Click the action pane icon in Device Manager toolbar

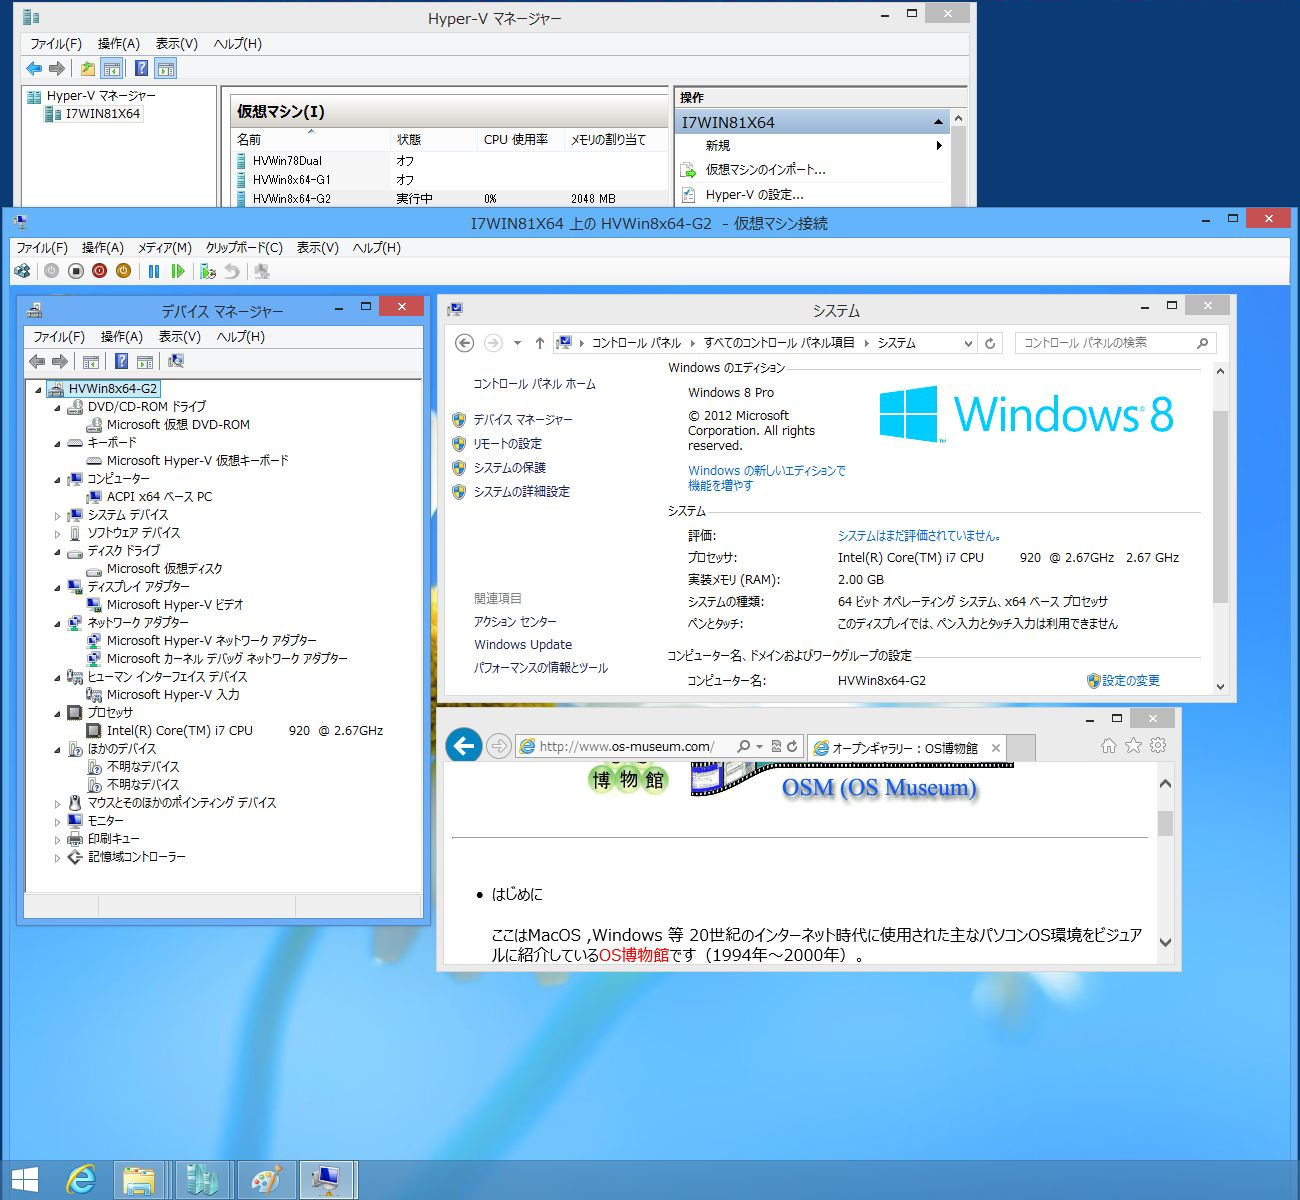145,361
